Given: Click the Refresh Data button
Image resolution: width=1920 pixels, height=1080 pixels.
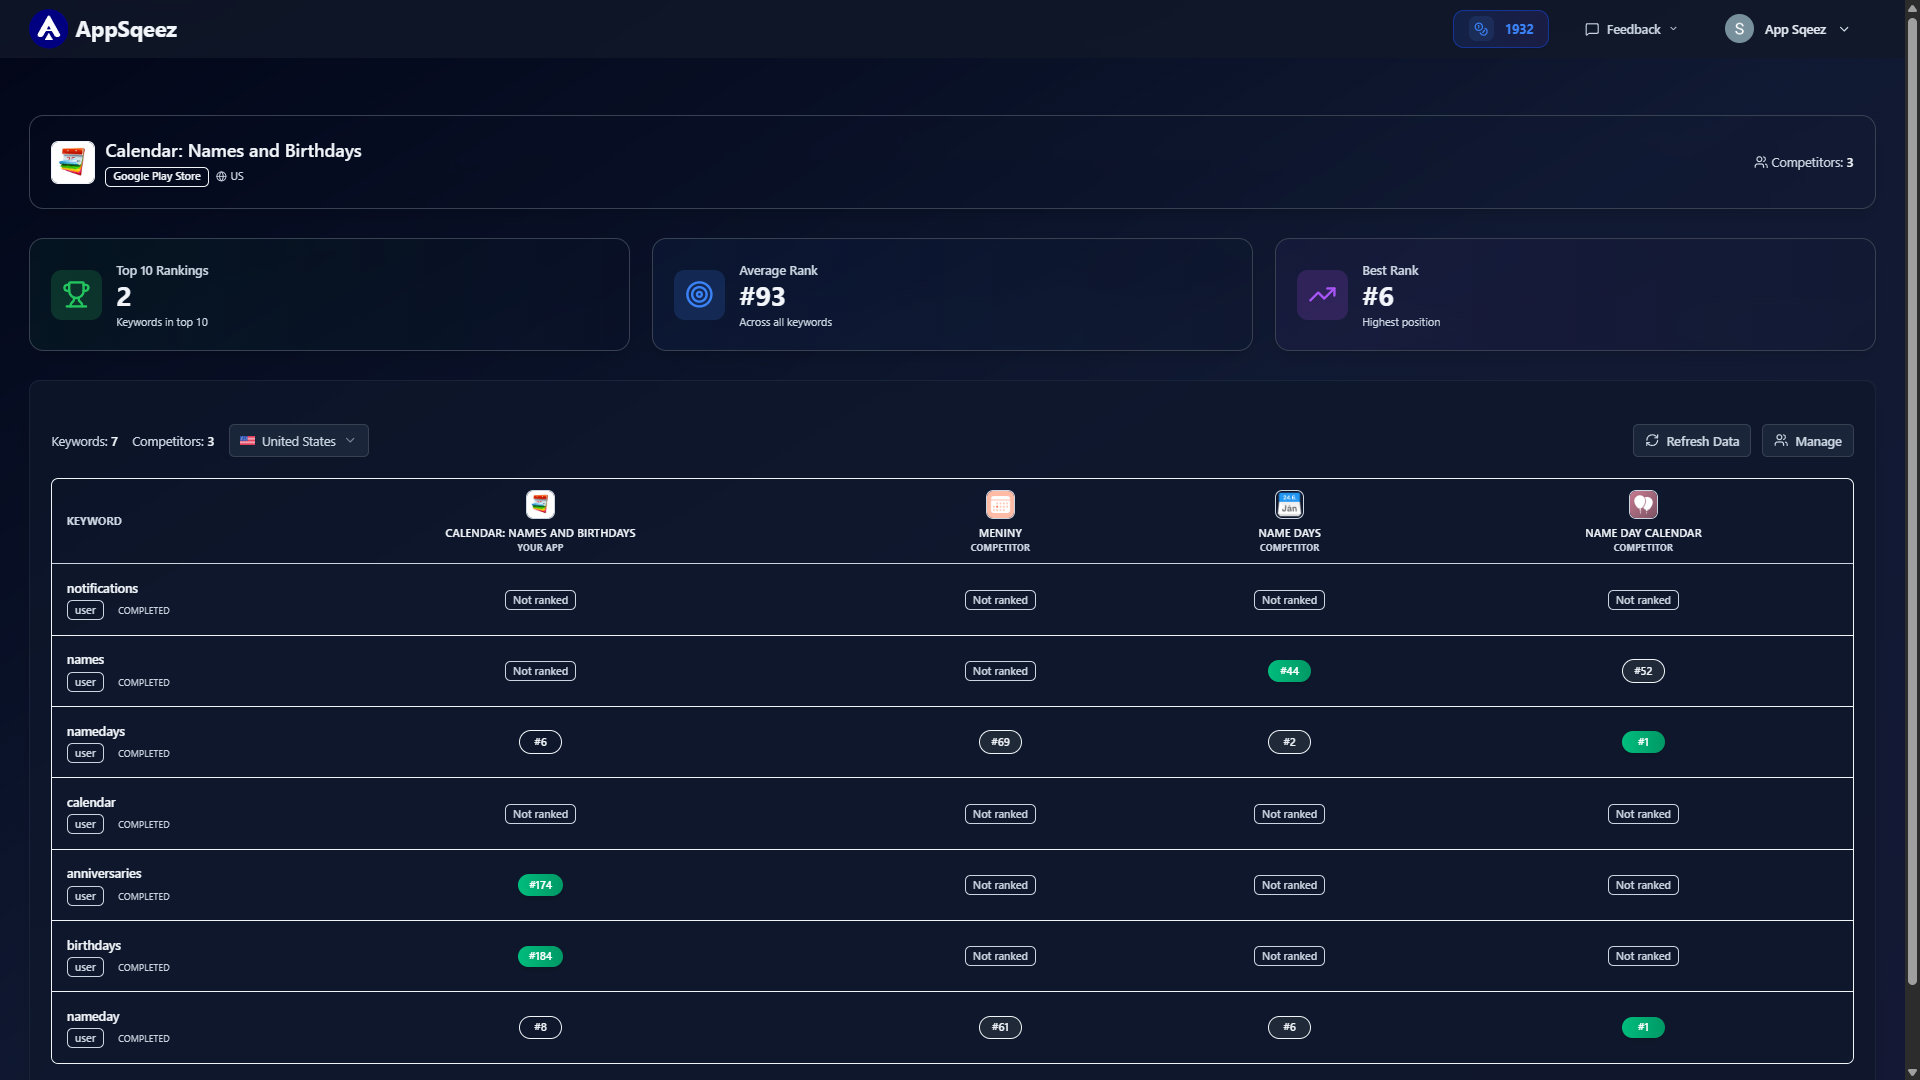Looking at the screenshot, I should (x=1691, y=441).
